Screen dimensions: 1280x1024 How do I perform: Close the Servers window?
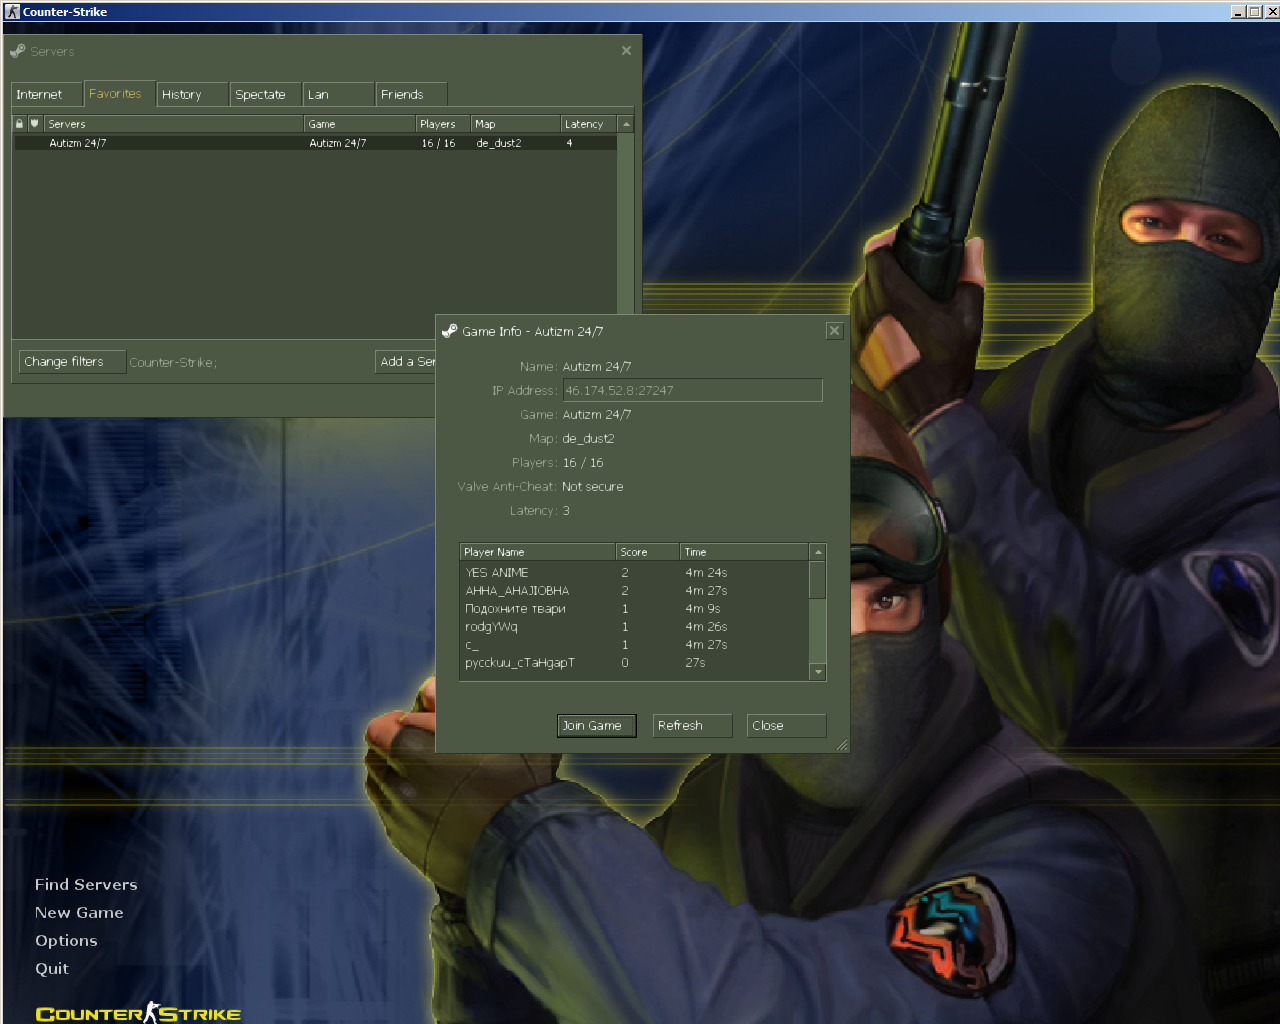626,51
